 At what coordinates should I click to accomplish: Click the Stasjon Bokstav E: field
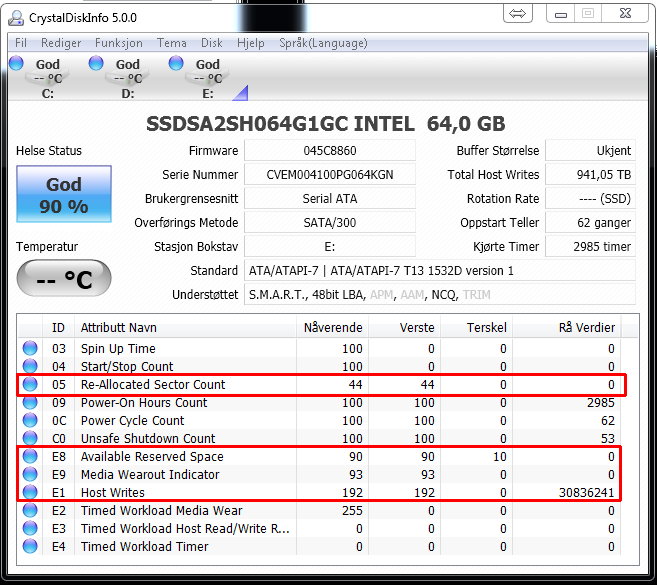tap(330, 246)
